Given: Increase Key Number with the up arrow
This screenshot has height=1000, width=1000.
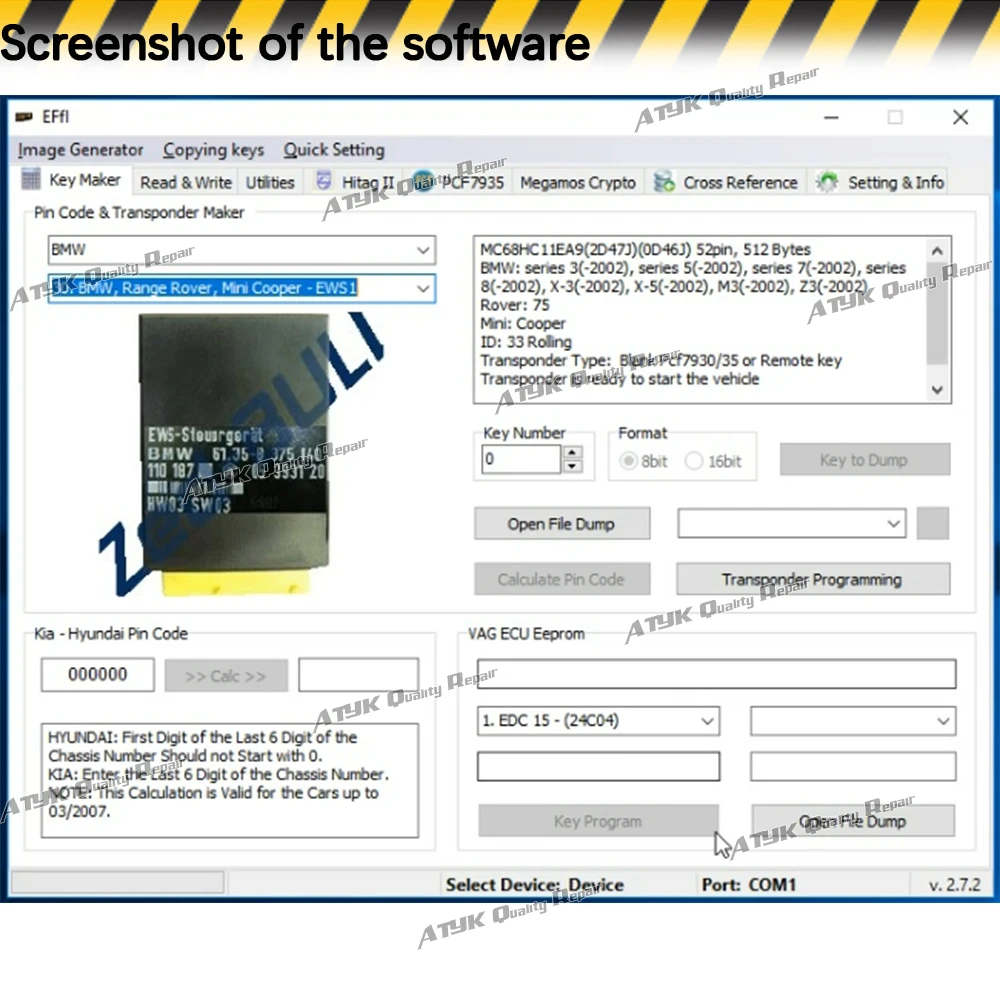Looking at the screenshot, I should [x=573, y=452].
